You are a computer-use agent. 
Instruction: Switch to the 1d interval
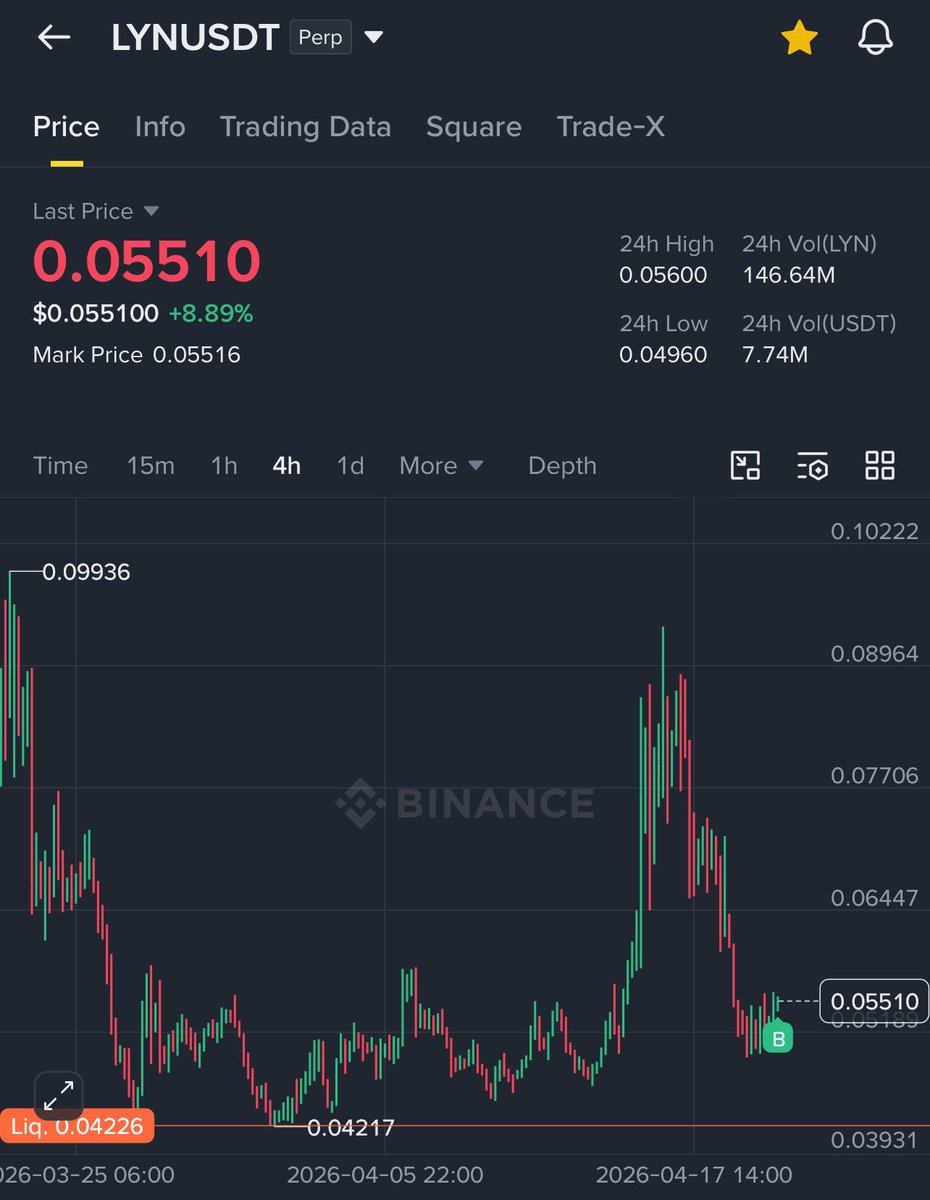pos(350,466)
